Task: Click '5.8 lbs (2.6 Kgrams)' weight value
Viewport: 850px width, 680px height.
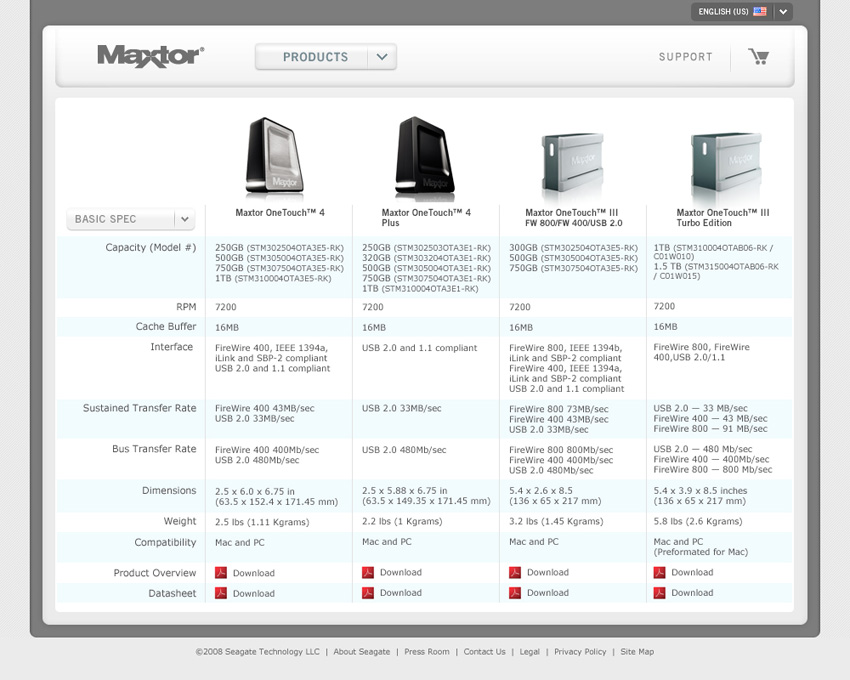Action: 698,521
